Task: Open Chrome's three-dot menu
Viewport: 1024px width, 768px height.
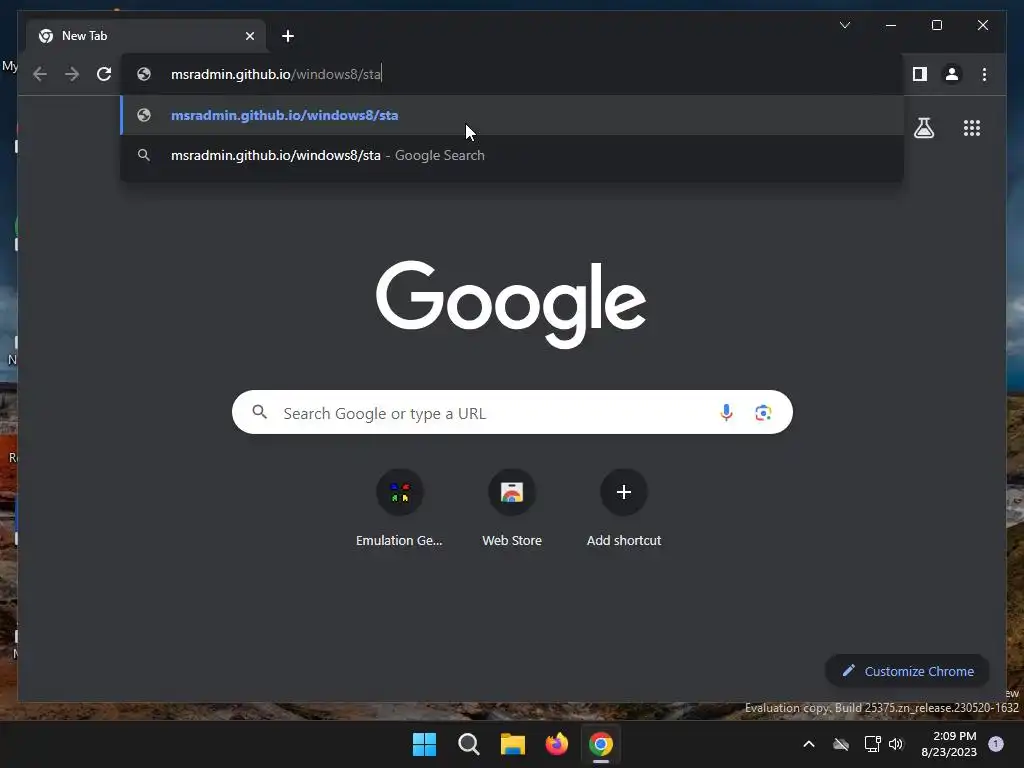Action: (x=984, y=74)
